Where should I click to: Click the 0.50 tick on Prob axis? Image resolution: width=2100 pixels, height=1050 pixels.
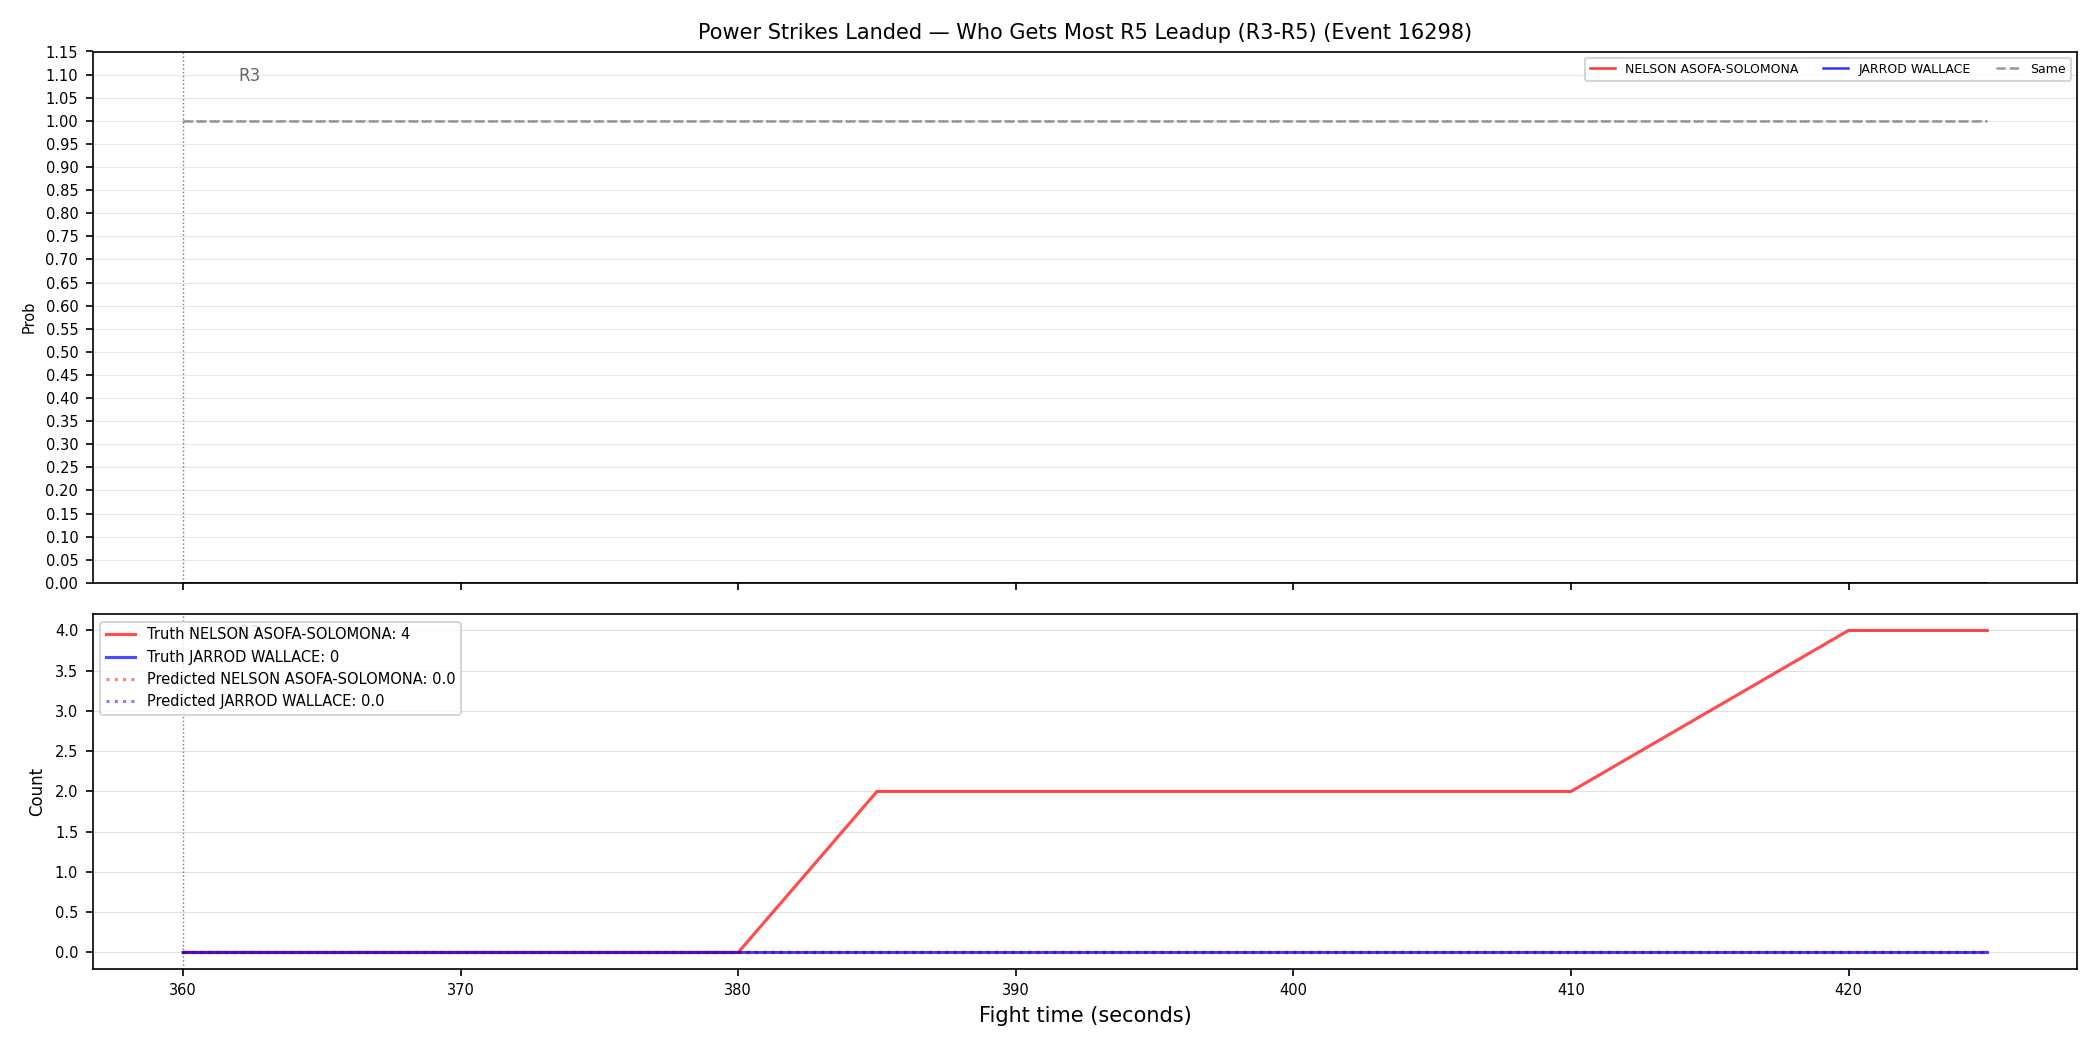click(x=62, y=352)
